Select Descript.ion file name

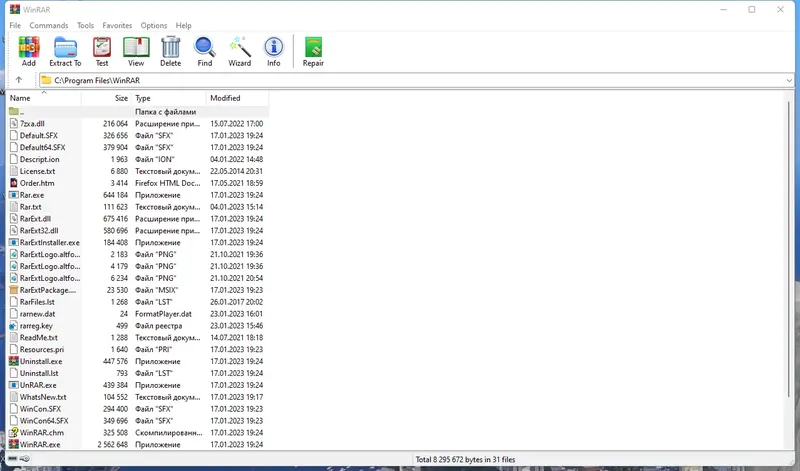(x=39, y=159)
